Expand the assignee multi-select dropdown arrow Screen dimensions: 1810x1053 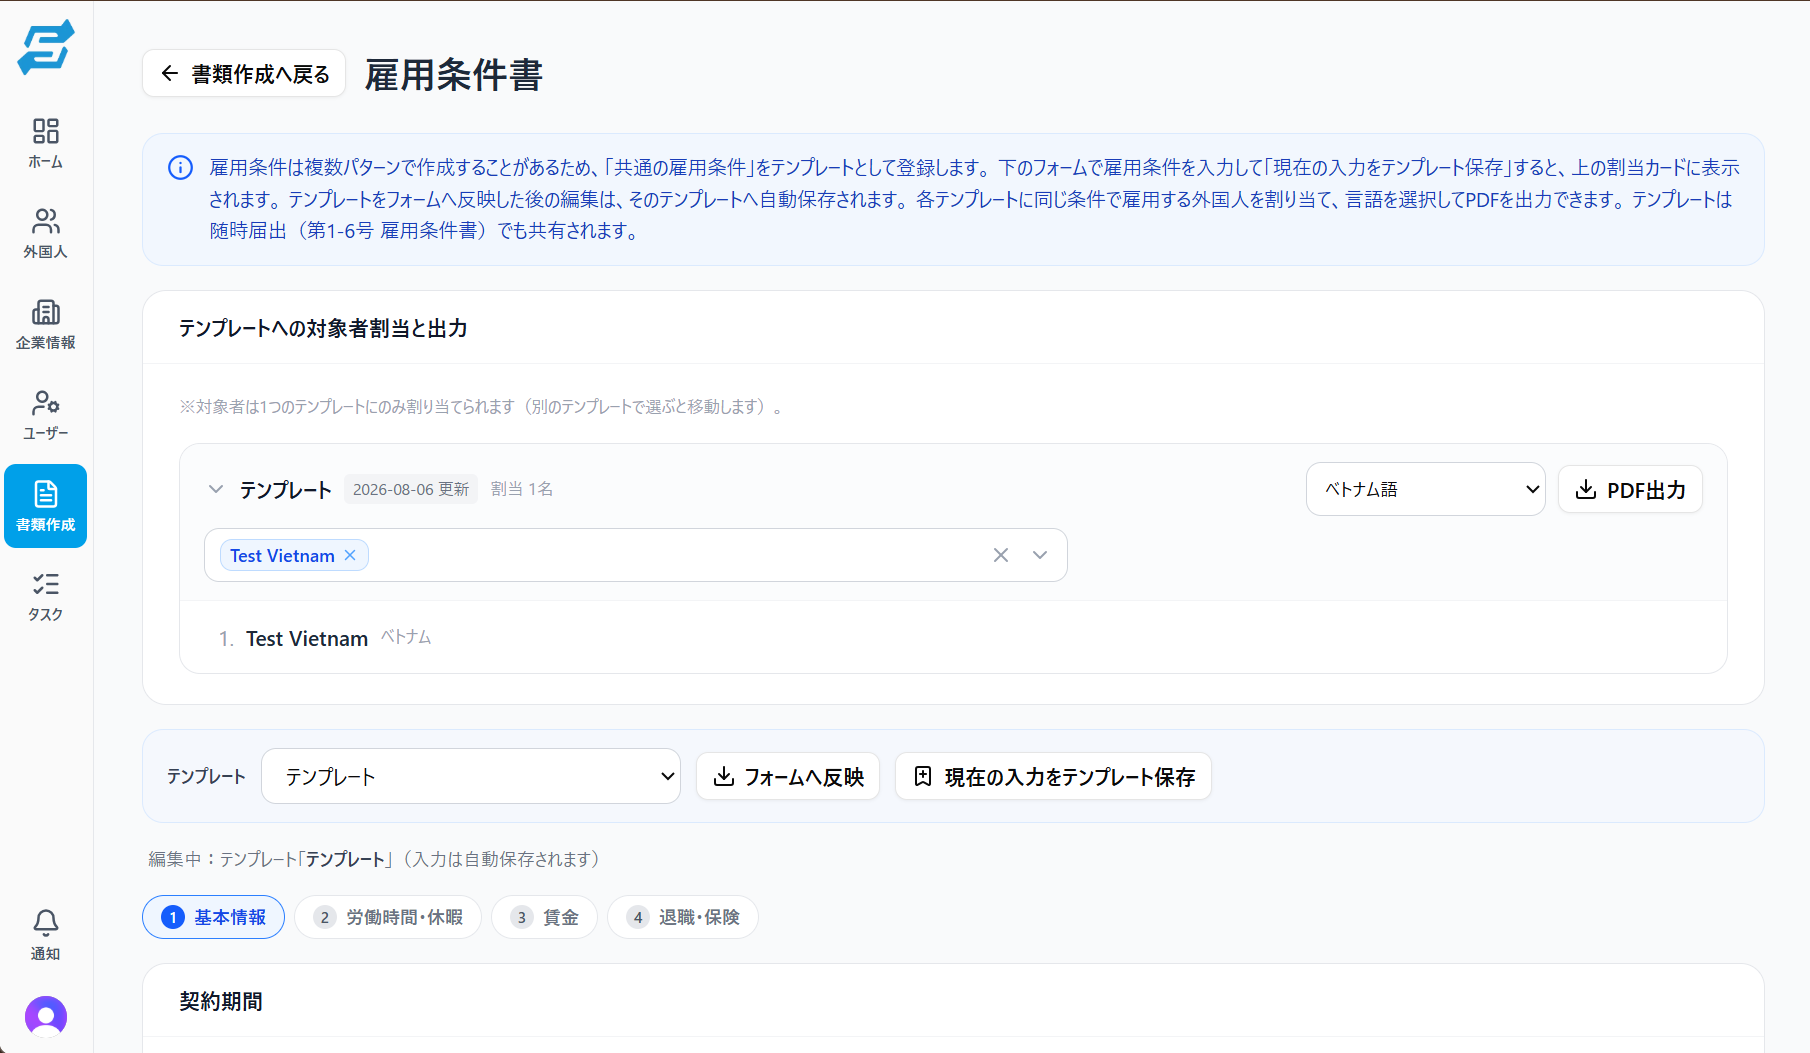[1040, 555]
